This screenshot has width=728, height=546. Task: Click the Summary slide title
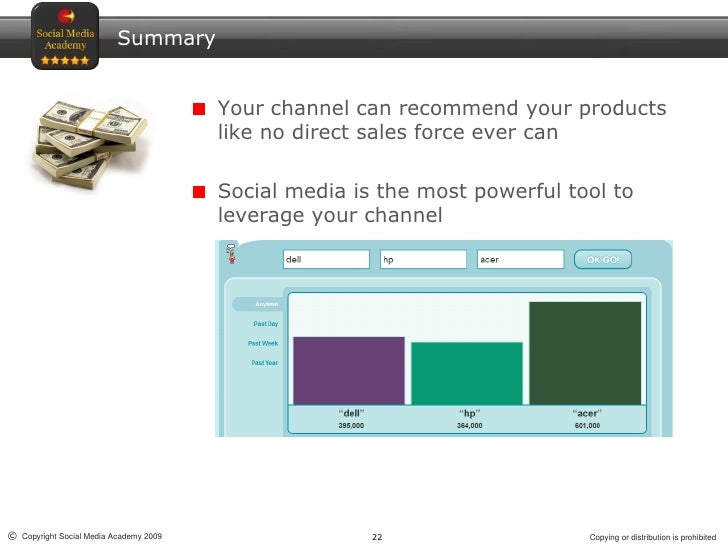pyautogui.click(x=166, y=38)
